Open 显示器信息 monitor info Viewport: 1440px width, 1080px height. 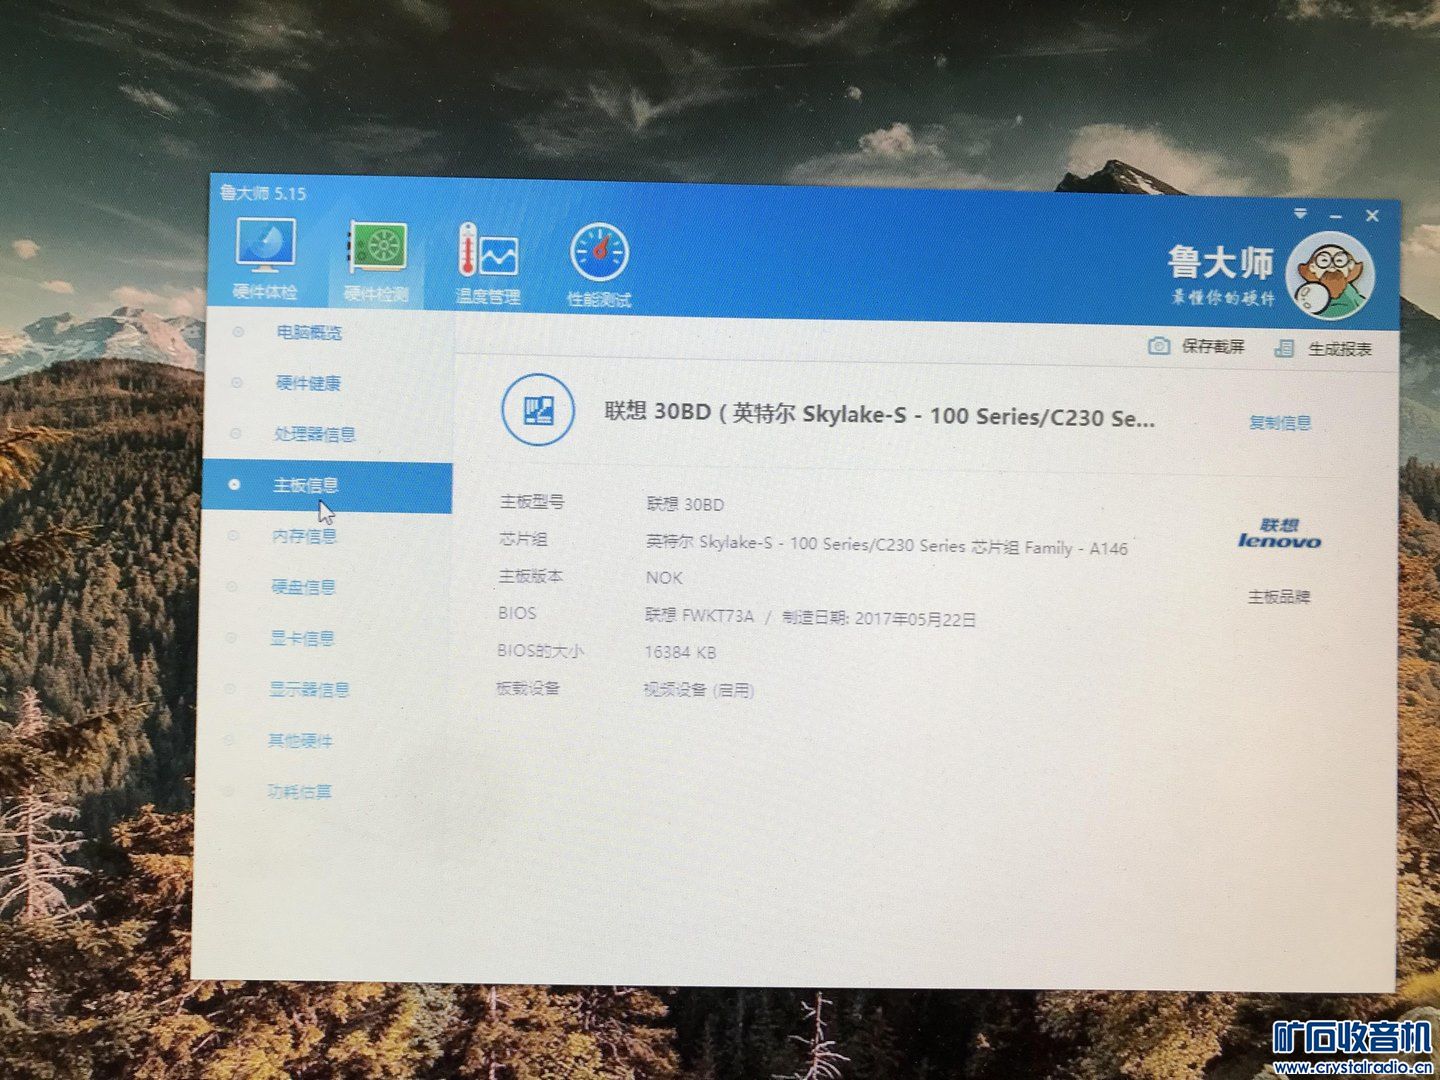pos(309,689)
